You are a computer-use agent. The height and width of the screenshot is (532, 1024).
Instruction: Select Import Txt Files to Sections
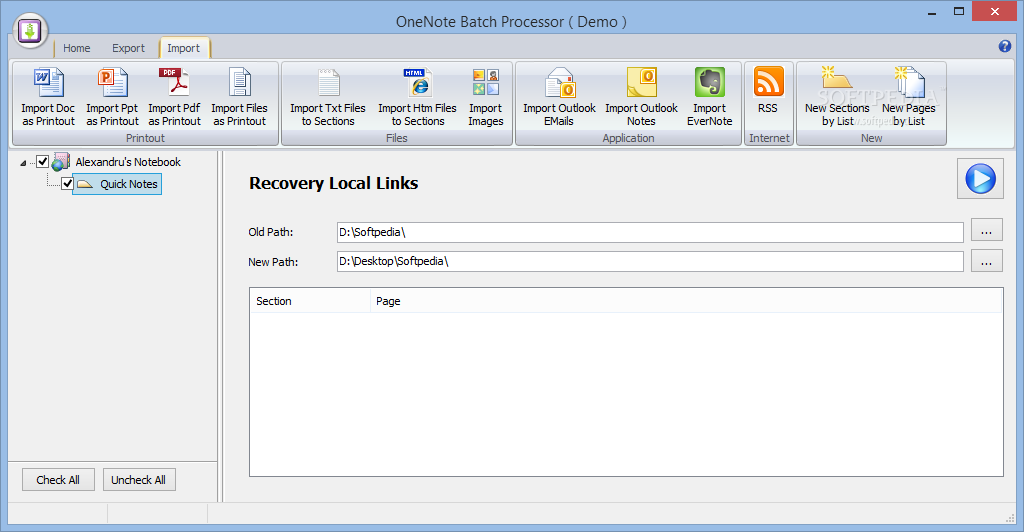328,97
